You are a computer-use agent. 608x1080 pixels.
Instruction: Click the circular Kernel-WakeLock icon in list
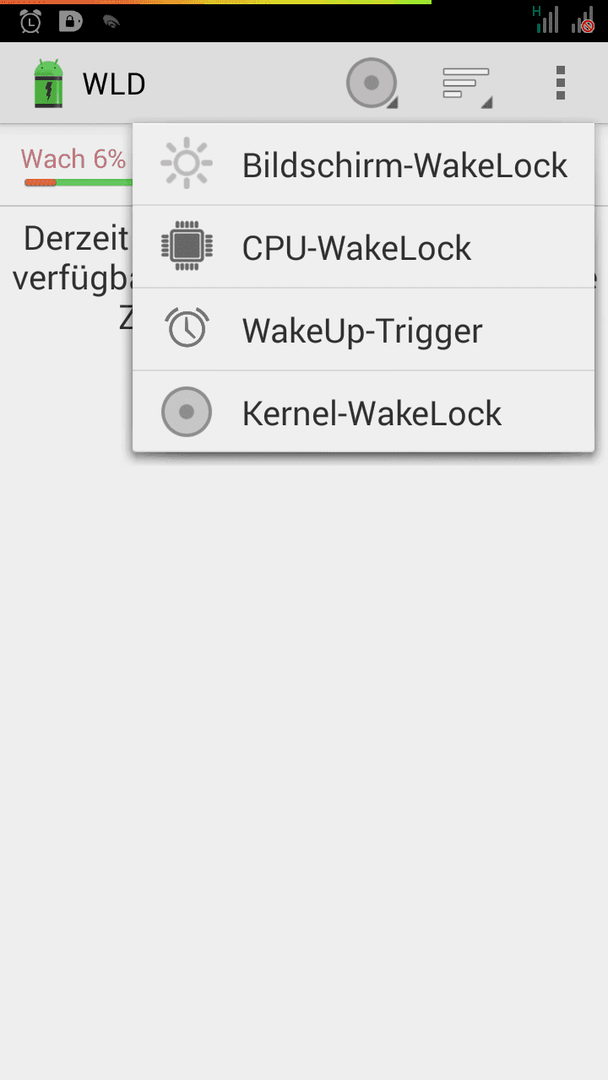click(x=187, y=412)
